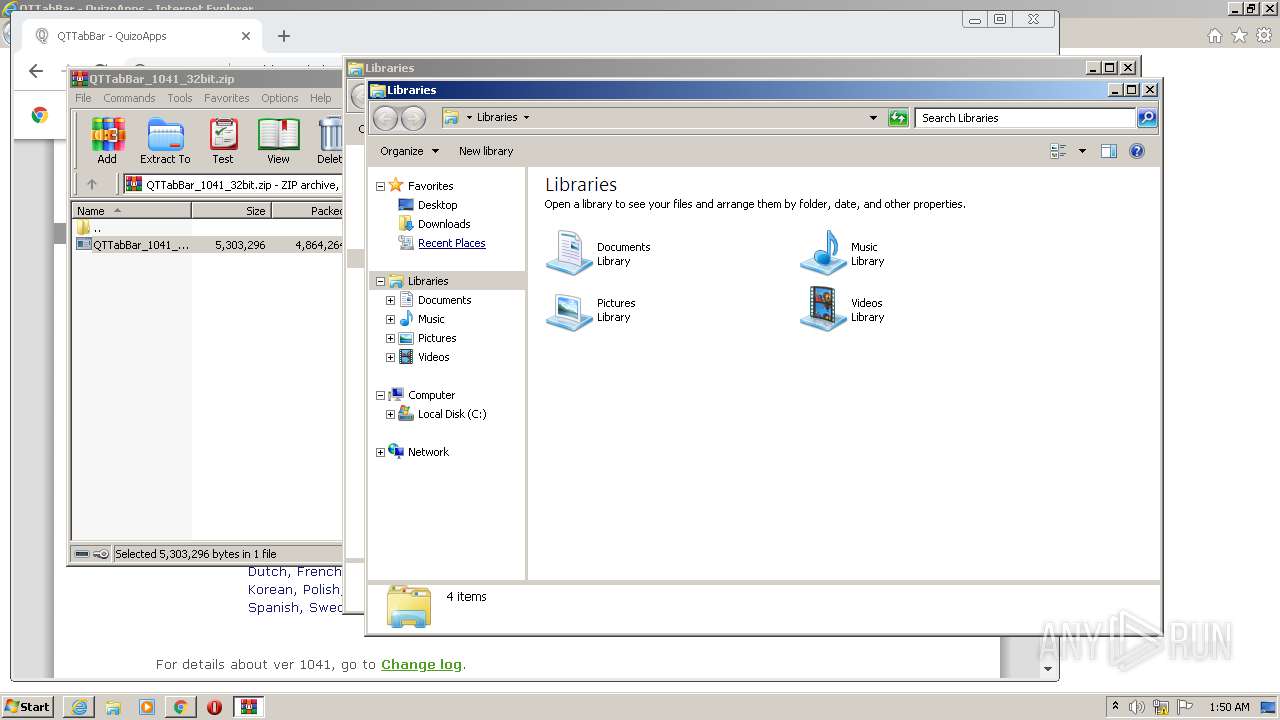
Task: Expand the Videos tree node
Action: click(x=390, y=357)
